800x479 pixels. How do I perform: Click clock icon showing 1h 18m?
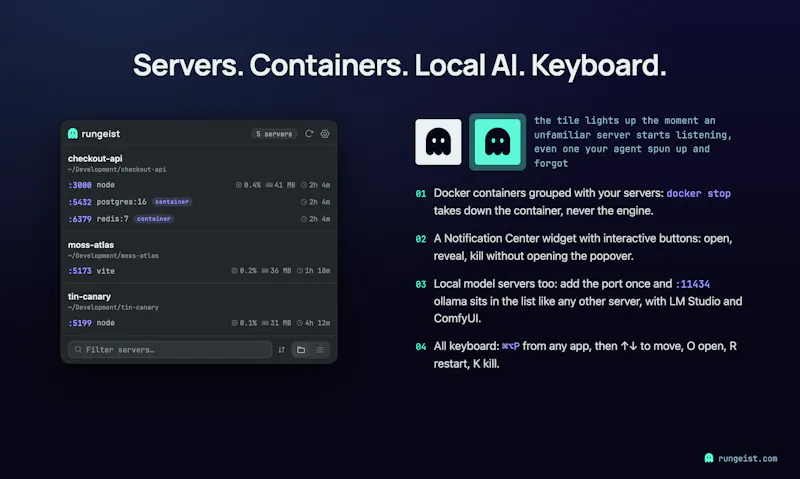(300, 271)
